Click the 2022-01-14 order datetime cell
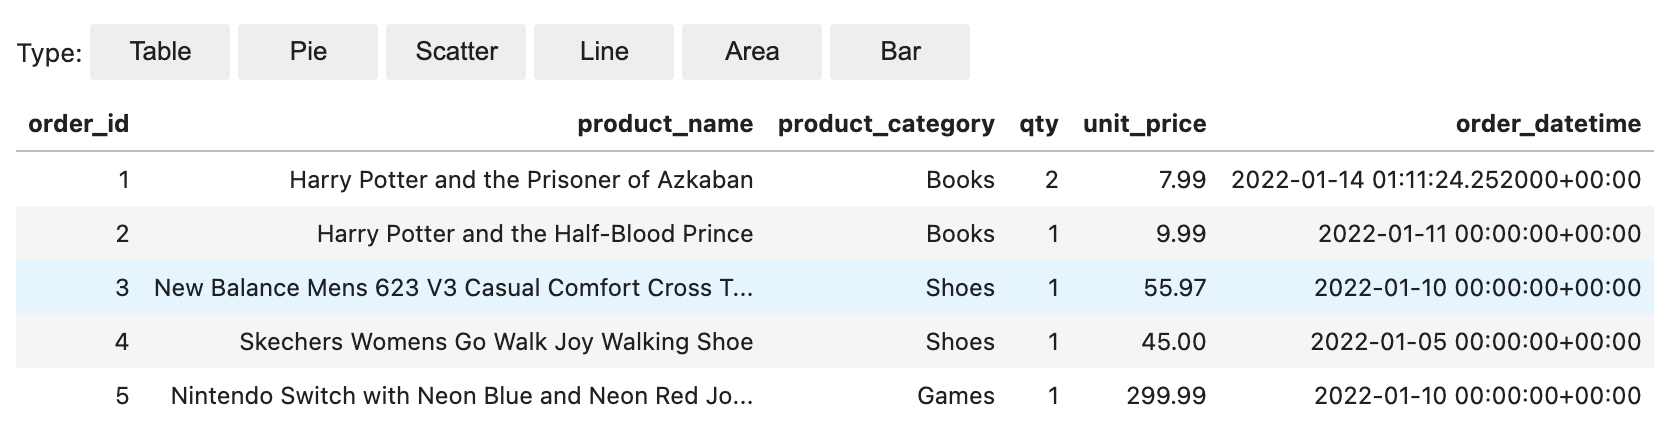The width and height of the screenshot is (1674, 448). (x=1436, y=180)
